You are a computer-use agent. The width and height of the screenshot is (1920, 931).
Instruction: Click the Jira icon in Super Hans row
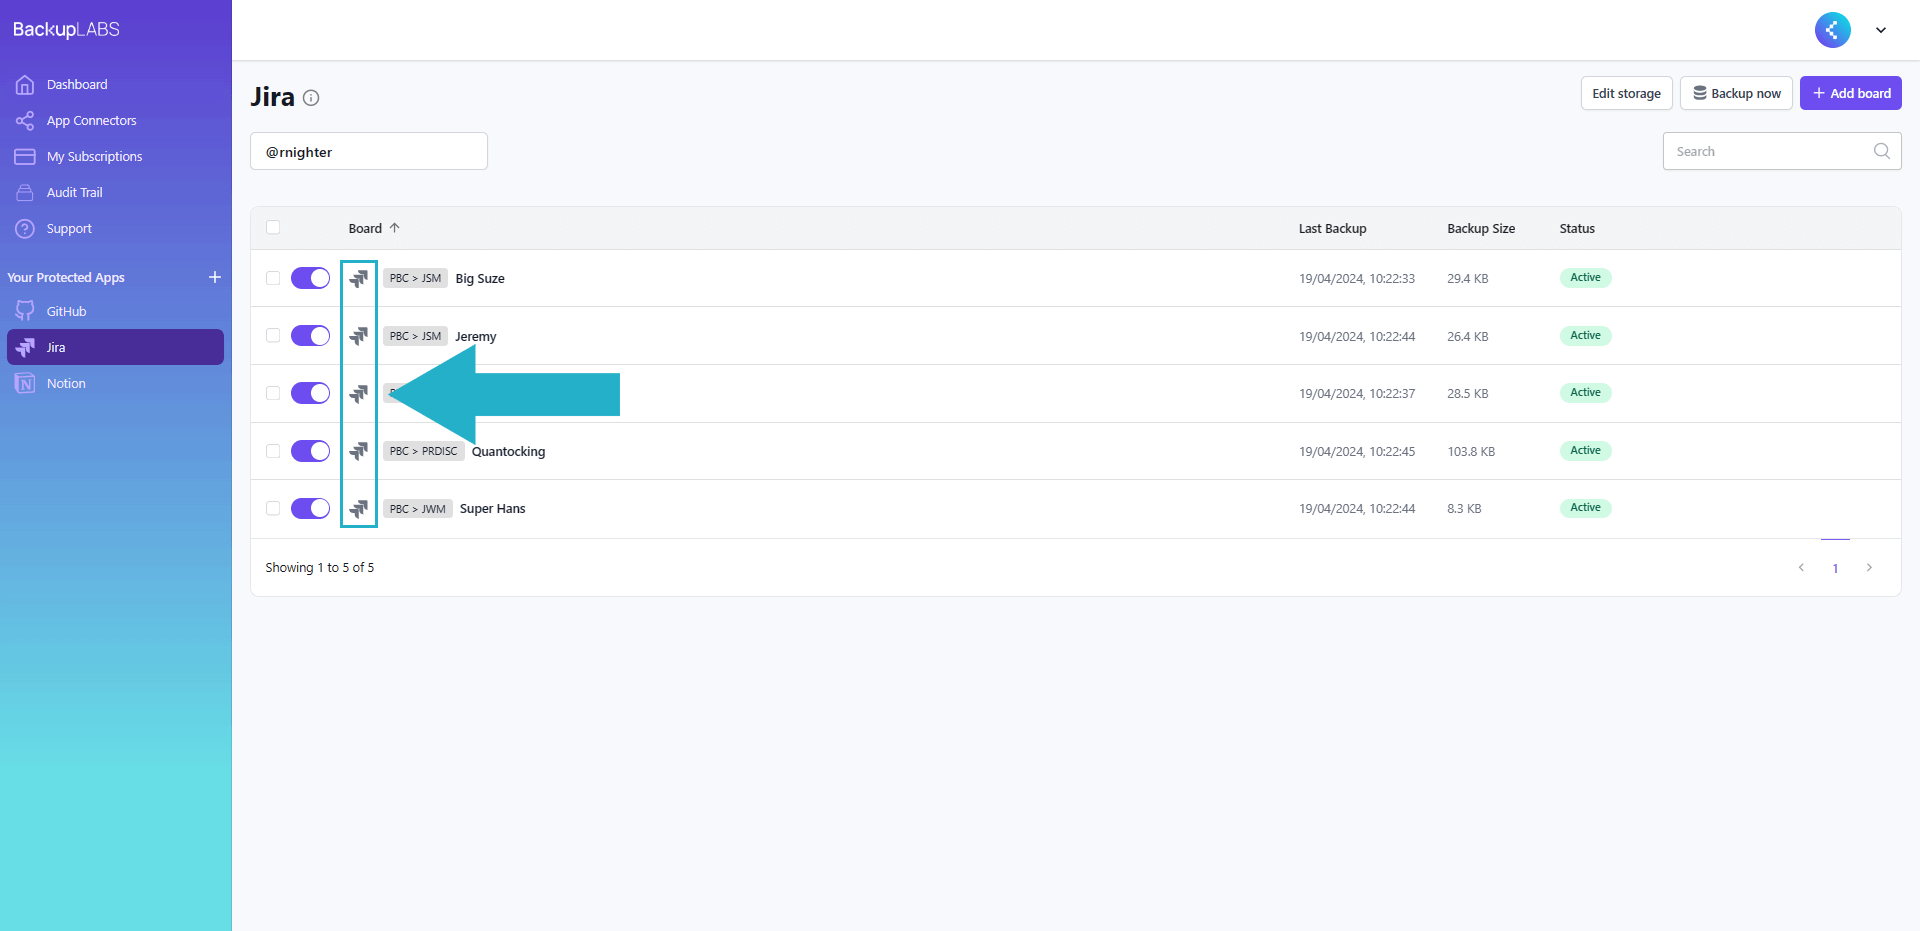pos(358,509)
